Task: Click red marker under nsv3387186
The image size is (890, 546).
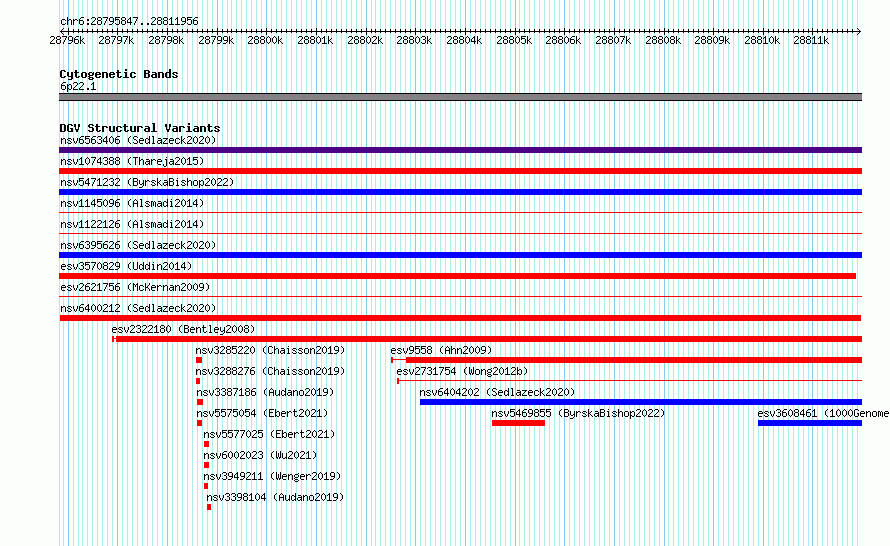Action: coord(200,402)
